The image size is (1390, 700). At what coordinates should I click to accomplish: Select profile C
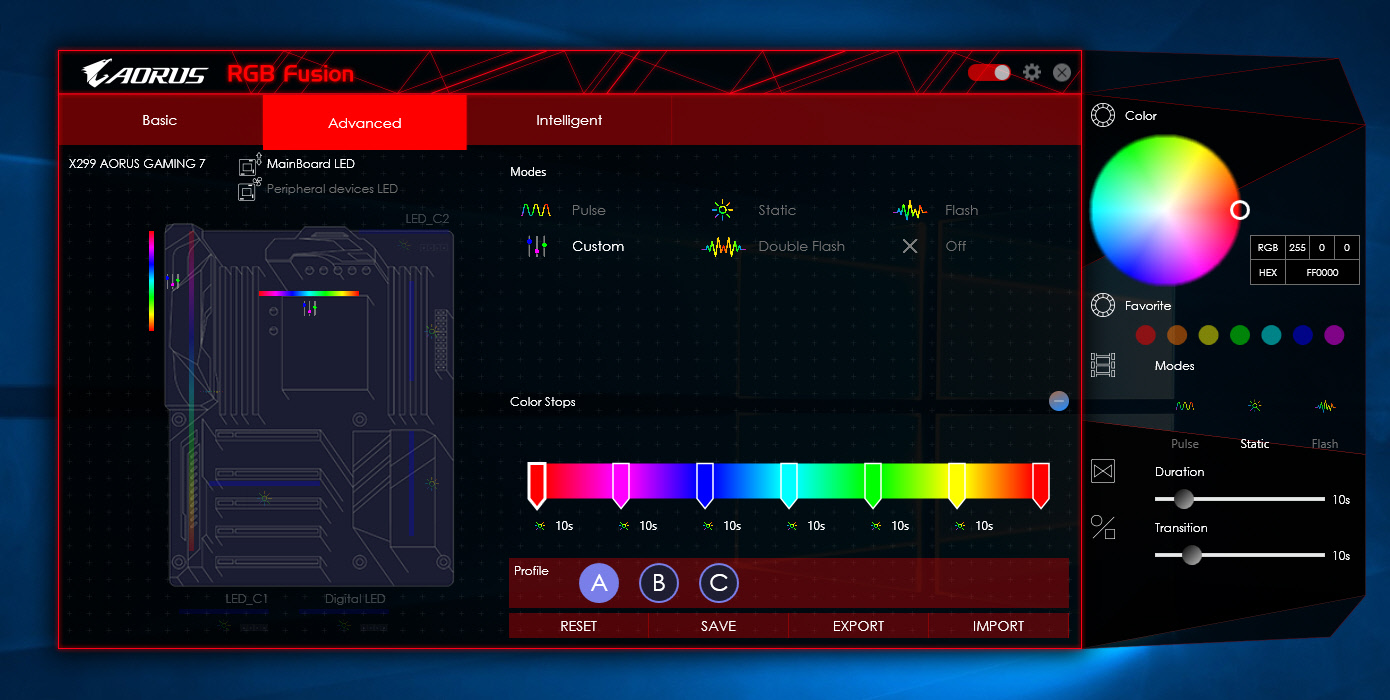click(x=719, y=584)
